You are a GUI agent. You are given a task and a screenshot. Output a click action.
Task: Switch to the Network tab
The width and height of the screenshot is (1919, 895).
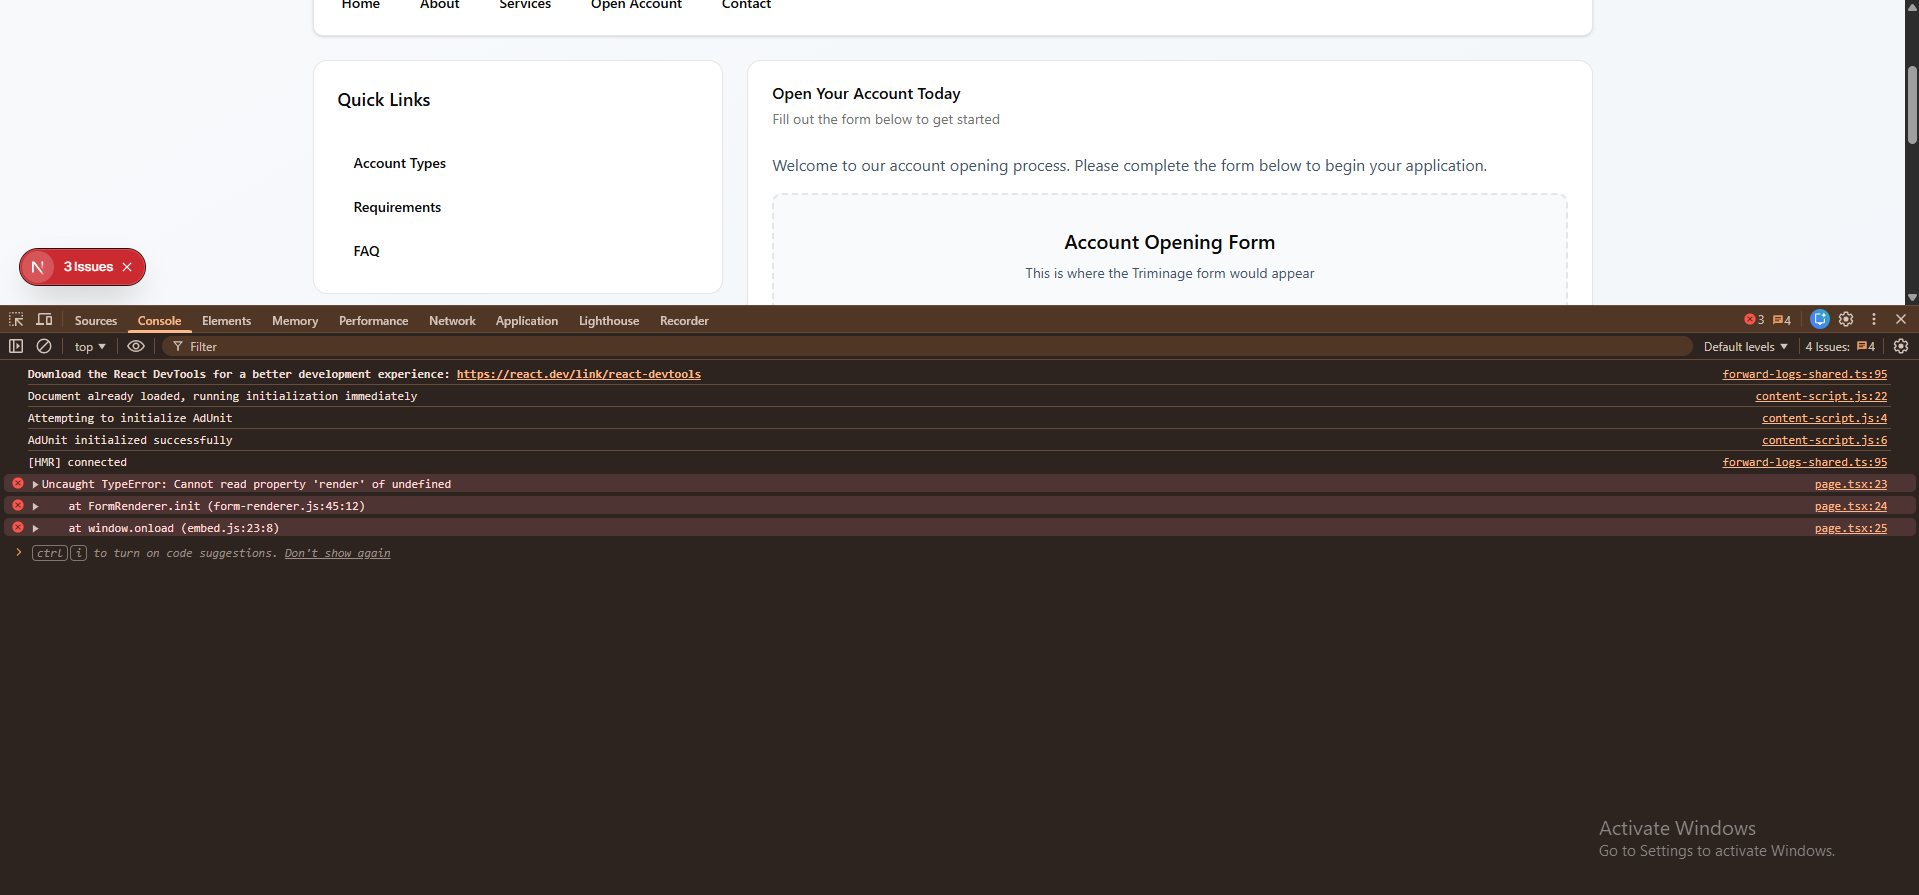(452, 321)
